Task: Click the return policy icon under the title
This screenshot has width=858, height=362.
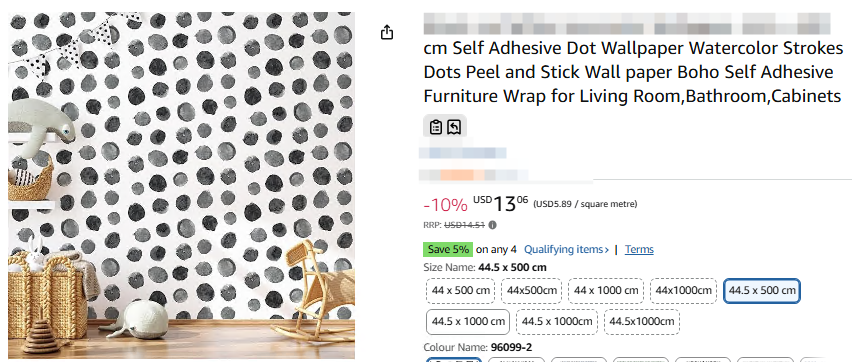Action: [454, 127]
